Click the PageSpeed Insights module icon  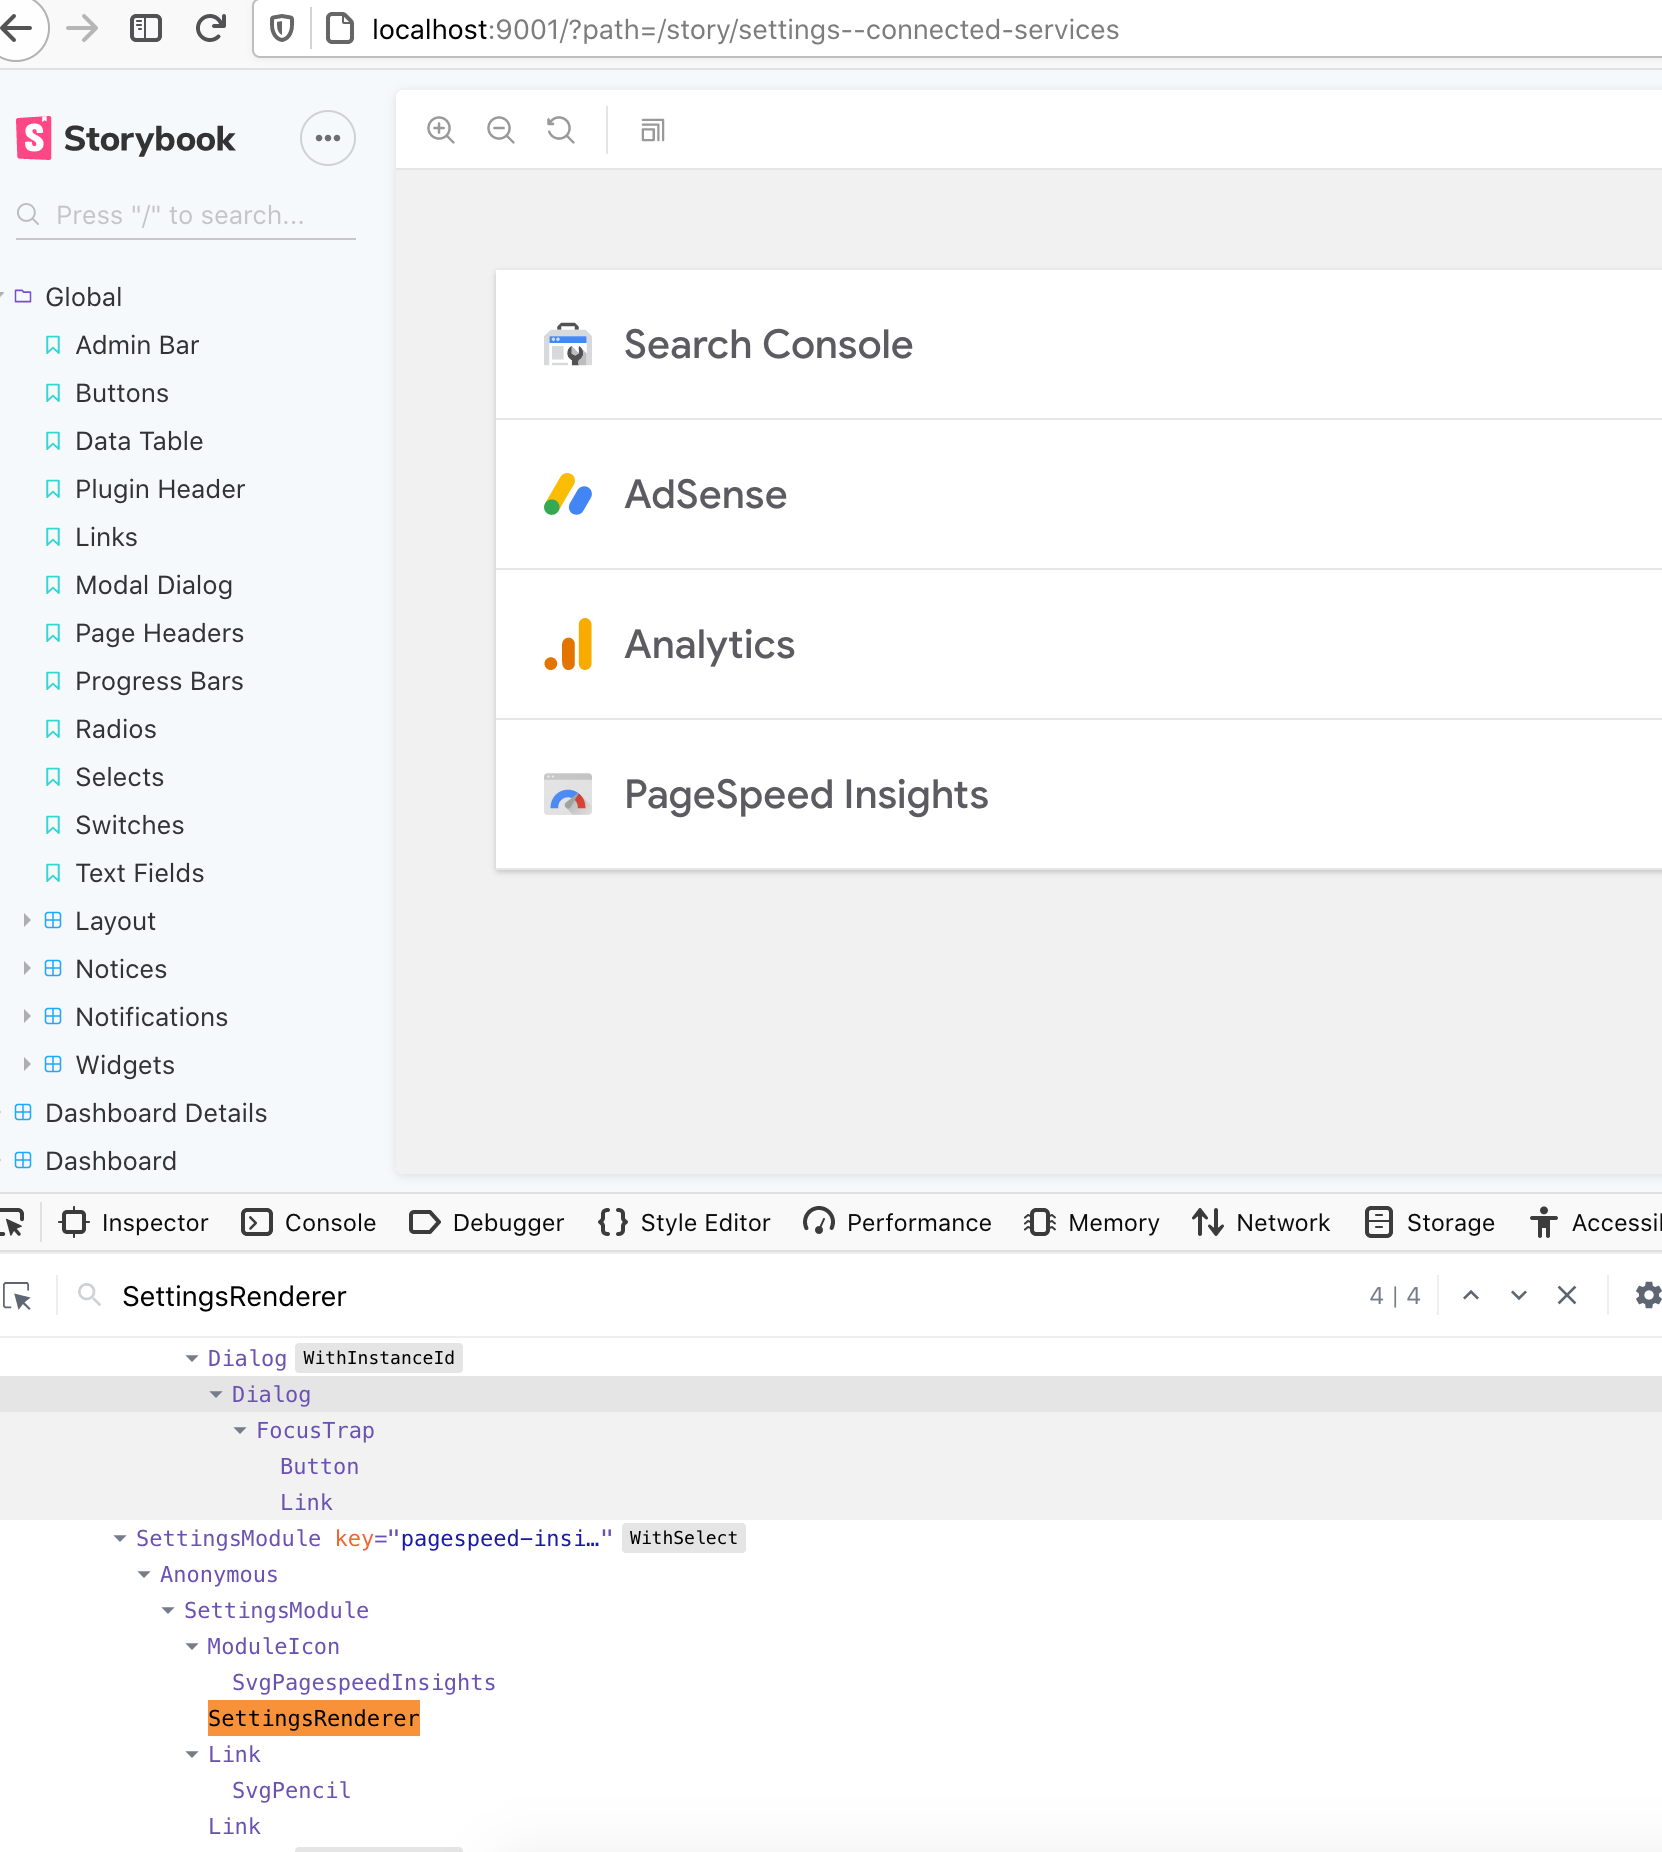[x=568, y=795]
